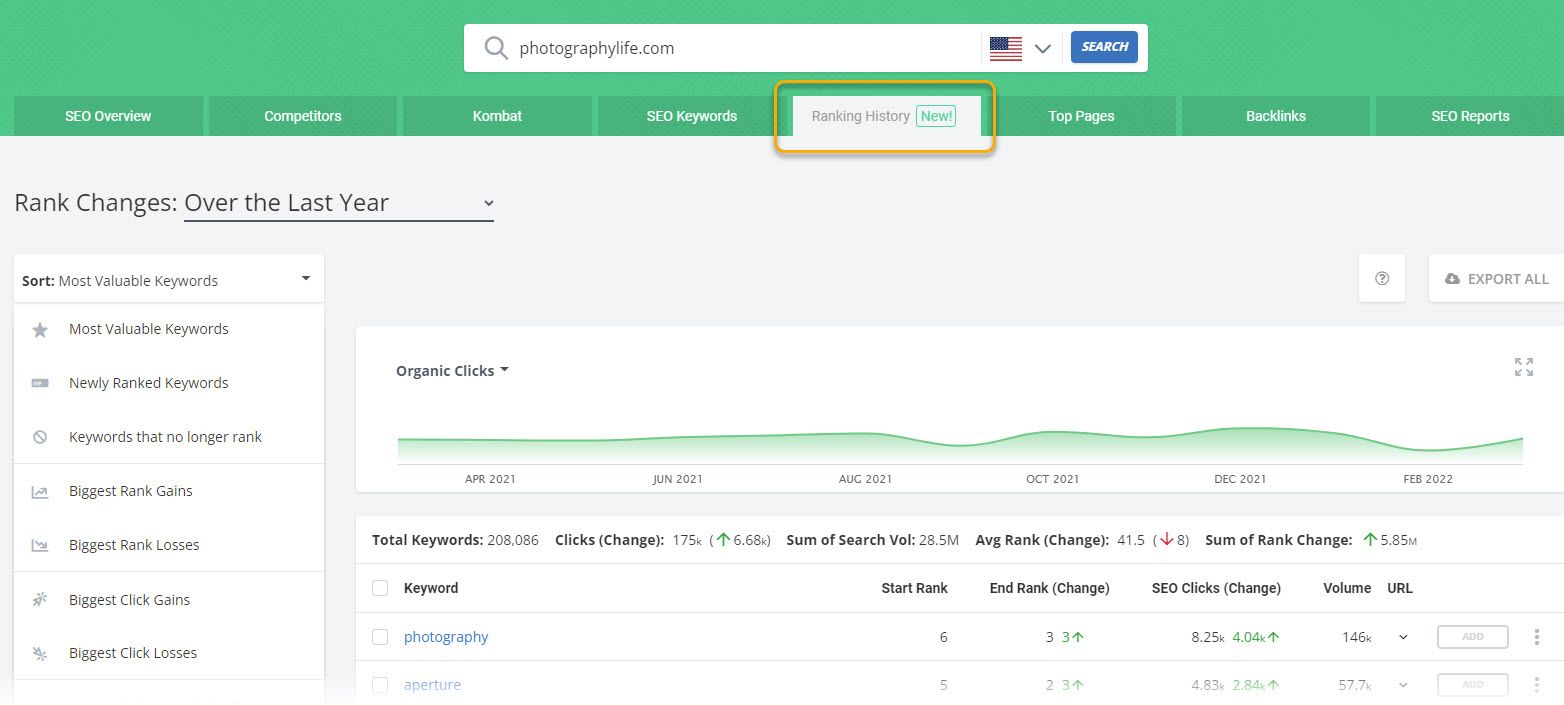Image resolution: width=1564 pixels, height=705 pixels.
Task: Click the Newly Ranked Keywords icon
Action: pyautogui.click(x=40, y=383)
